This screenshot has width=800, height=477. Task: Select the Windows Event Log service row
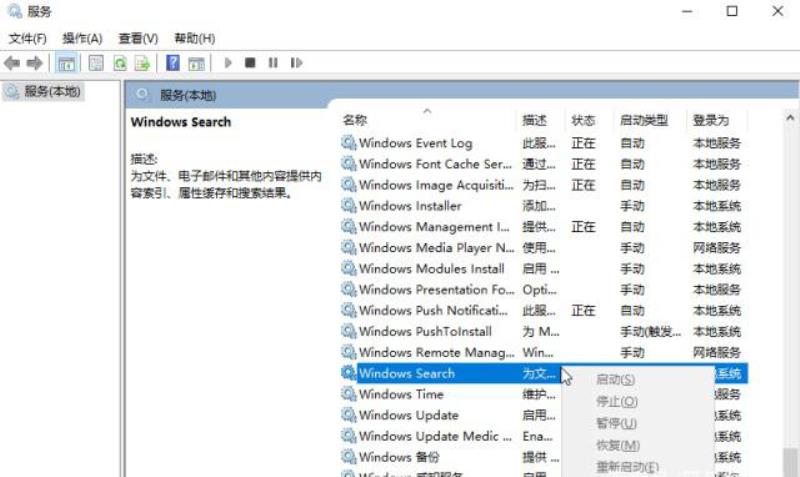[x=543, y=143]
